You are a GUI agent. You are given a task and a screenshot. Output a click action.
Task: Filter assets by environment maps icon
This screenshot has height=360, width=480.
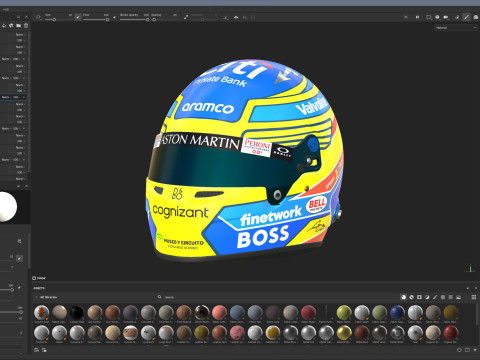459,297
